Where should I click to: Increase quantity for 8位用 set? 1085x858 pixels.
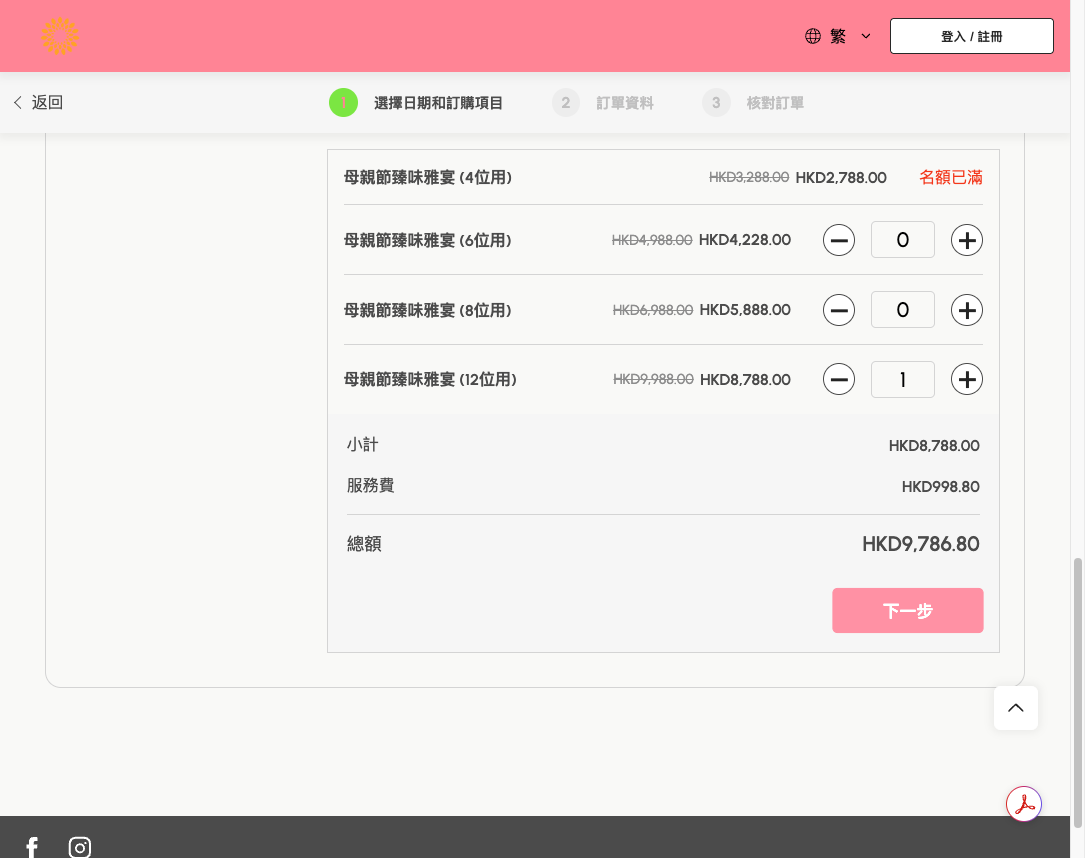tap(967, 310)
